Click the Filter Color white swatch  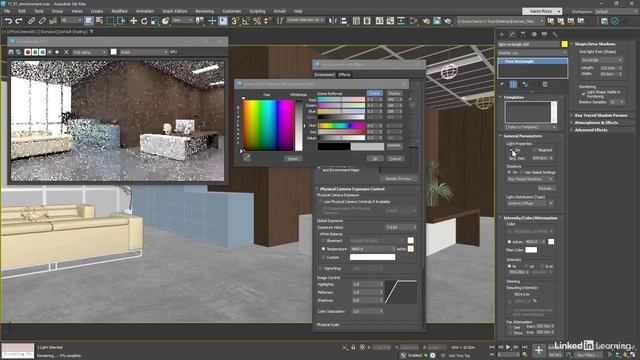(531, 250)
